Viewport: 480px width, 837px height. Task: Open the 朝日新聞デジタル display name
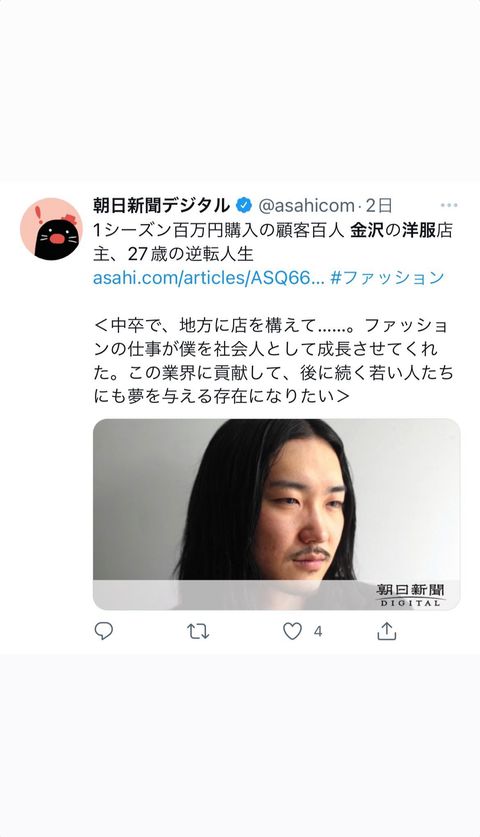tap(161, 205)
